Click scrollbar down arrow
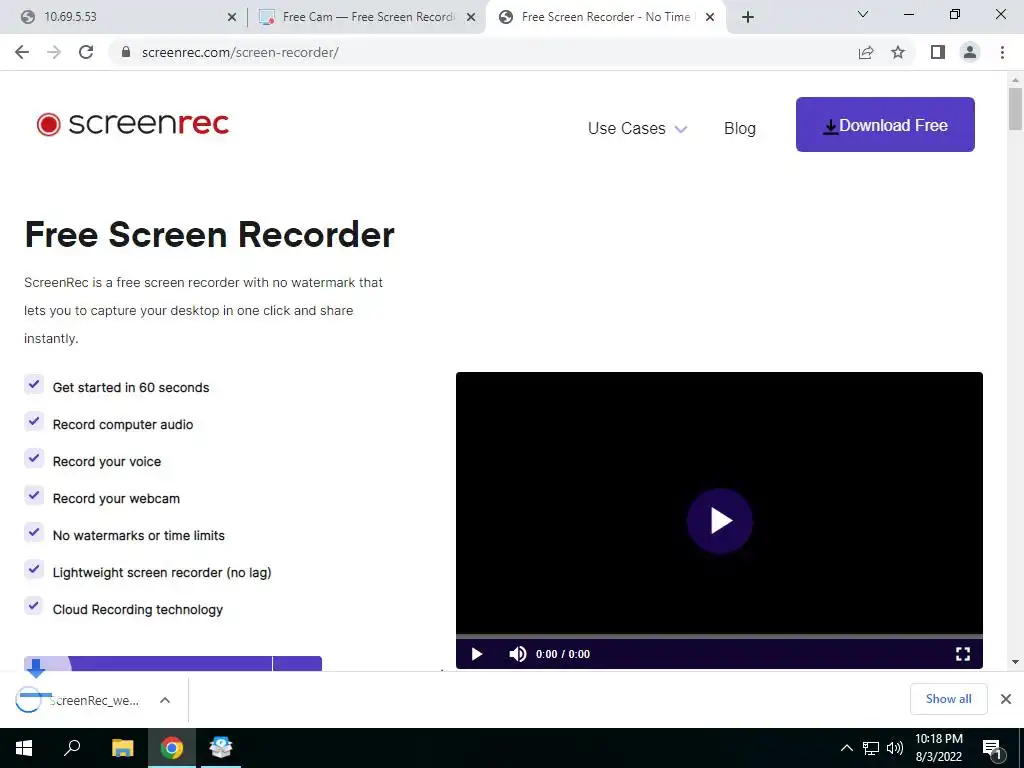The image size is (1024, 768). pyautogui.click(x=1015, y=662)
